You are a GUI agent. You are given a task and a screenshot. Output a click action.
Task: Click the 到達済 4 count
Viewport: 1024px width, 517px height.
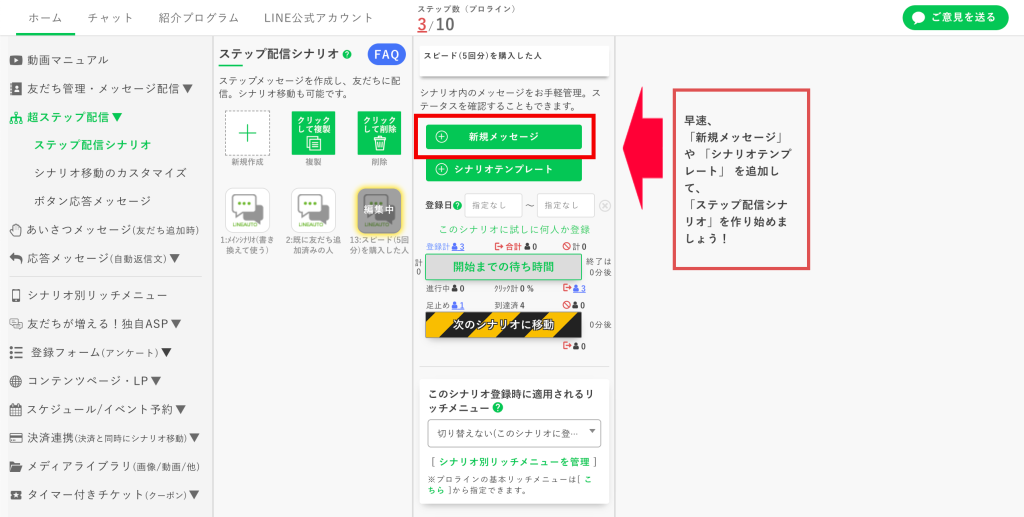509,305
